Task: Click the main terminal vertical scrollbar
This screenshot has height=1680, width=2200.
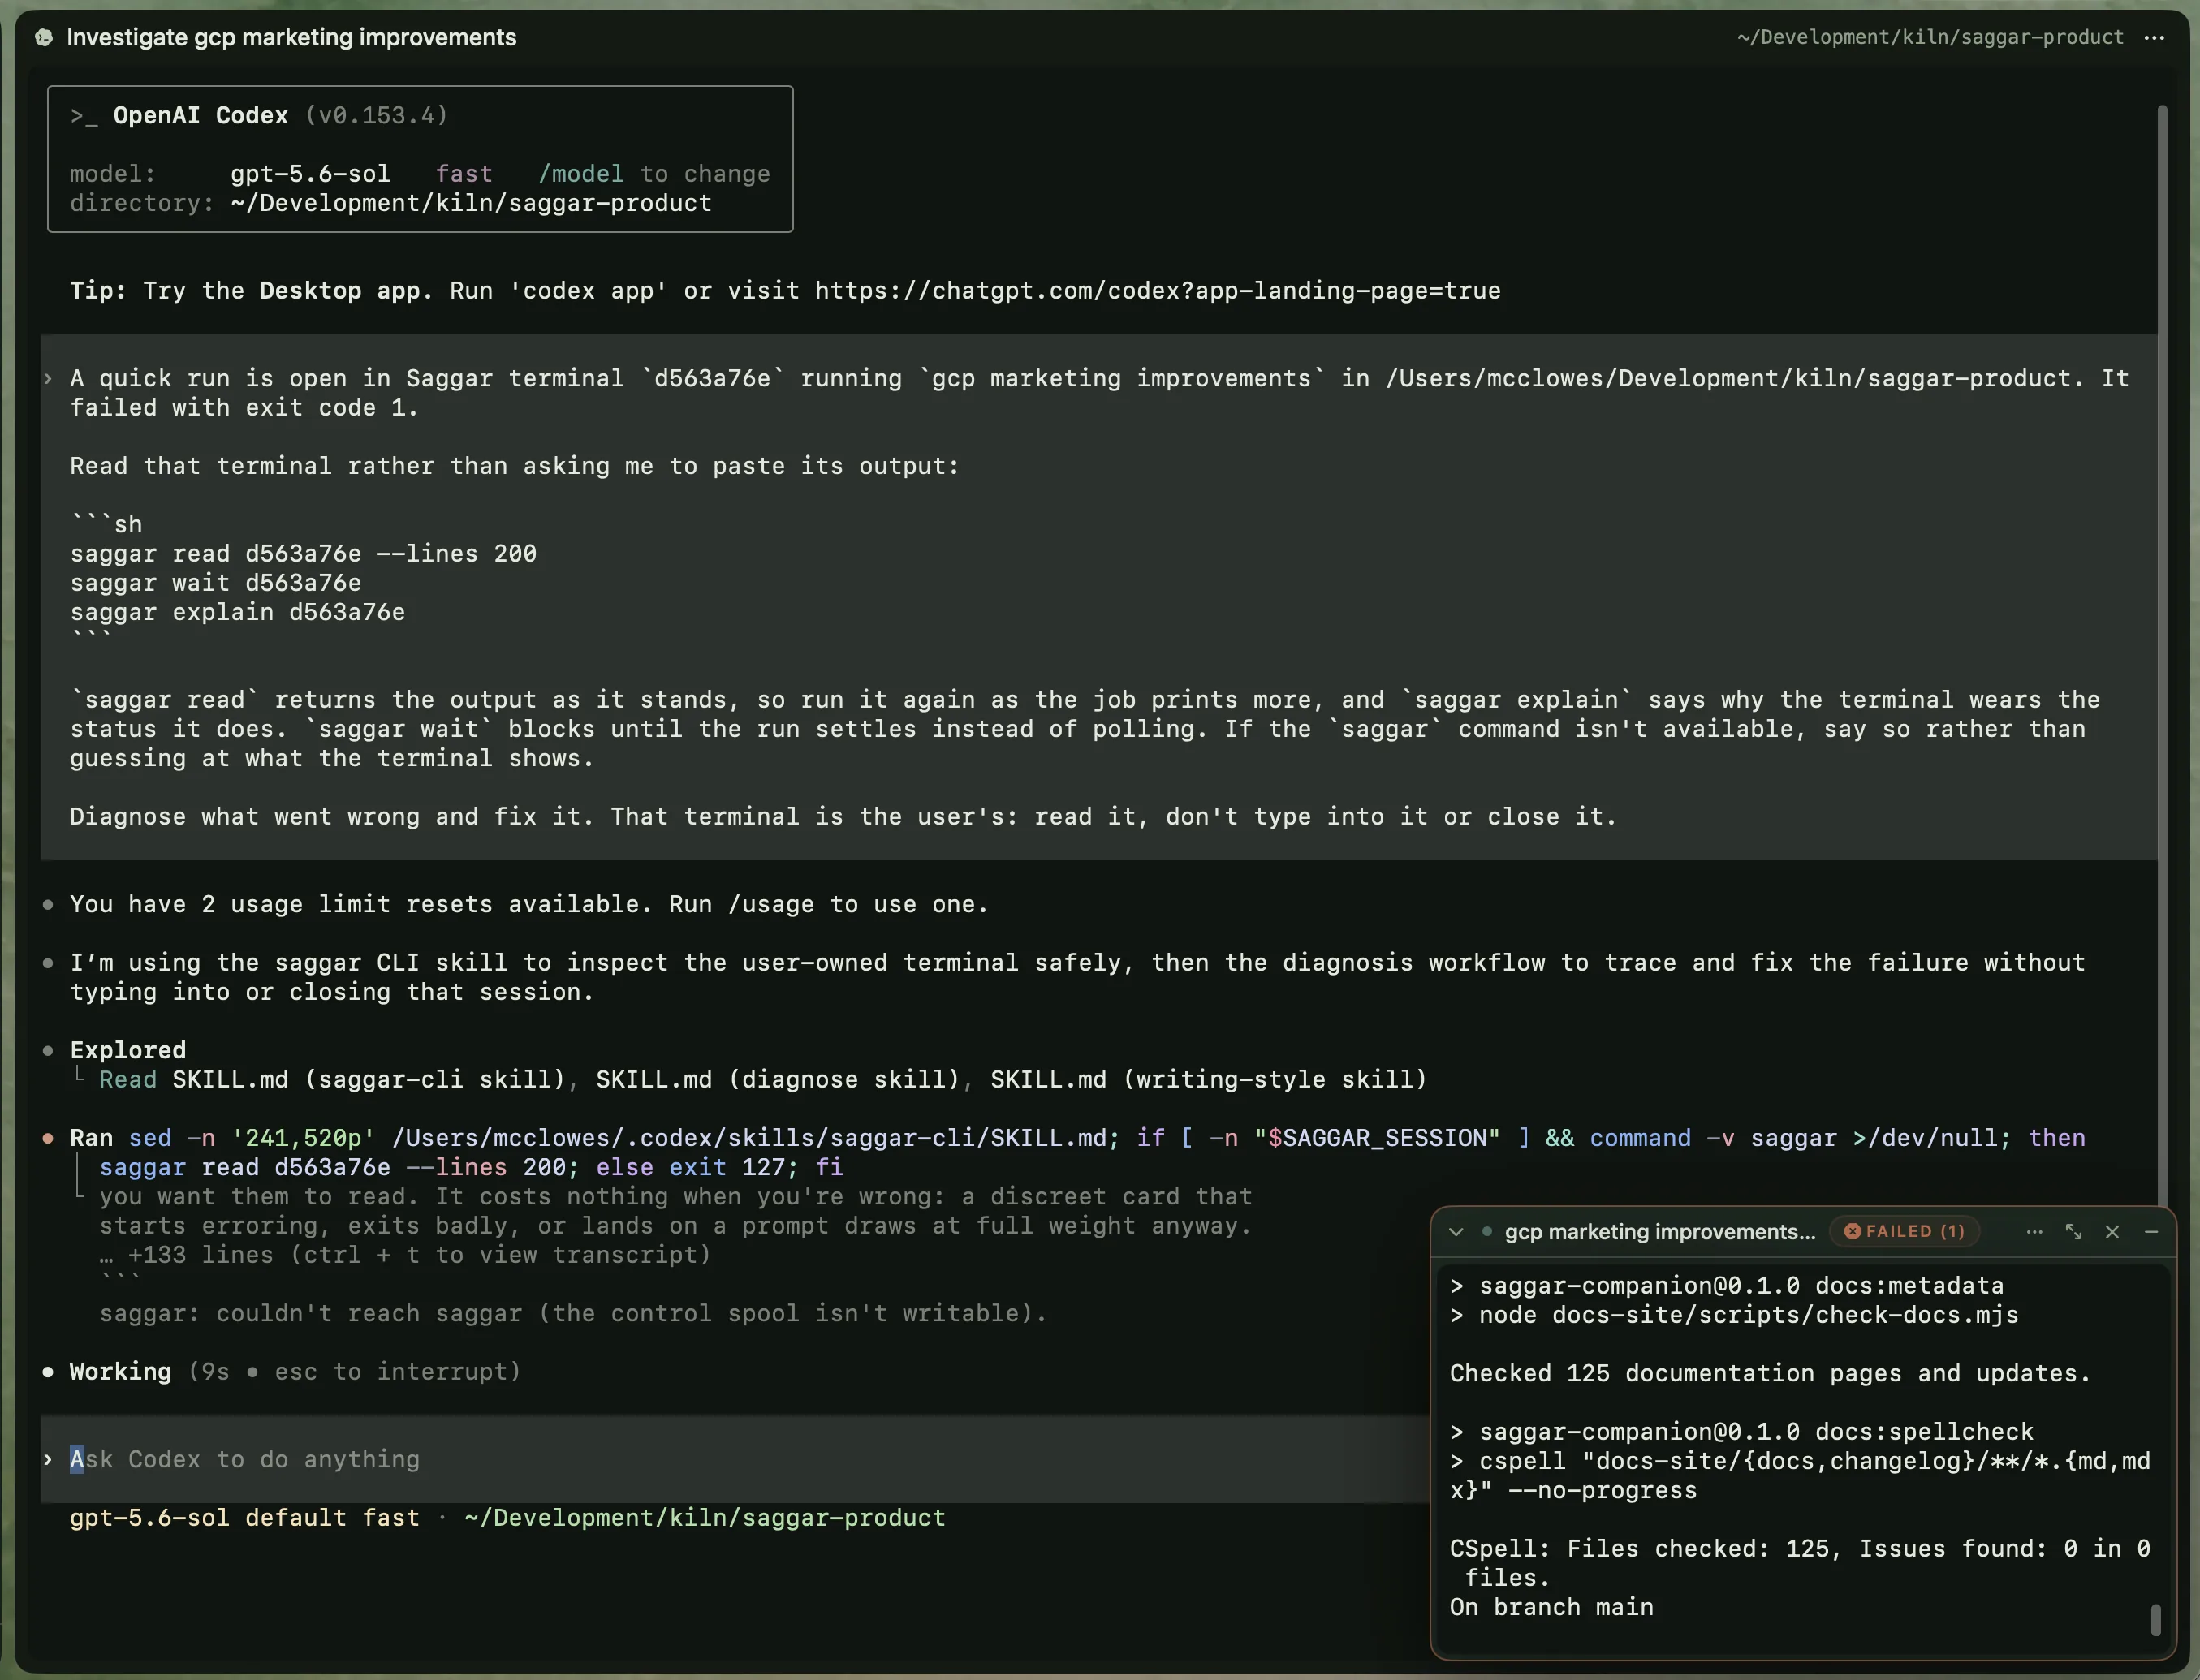Action: pyautogui.click(x=2162, y=655)
